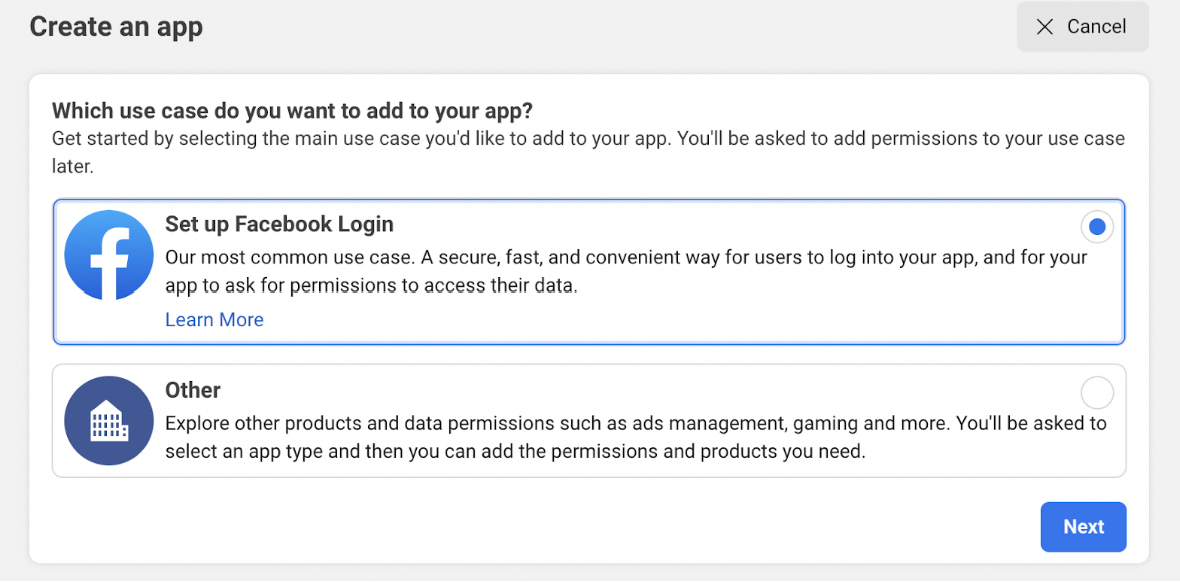1180x582 pixels.
Task: Select the Other use case radio button
Action: [x=1097, y=393]
